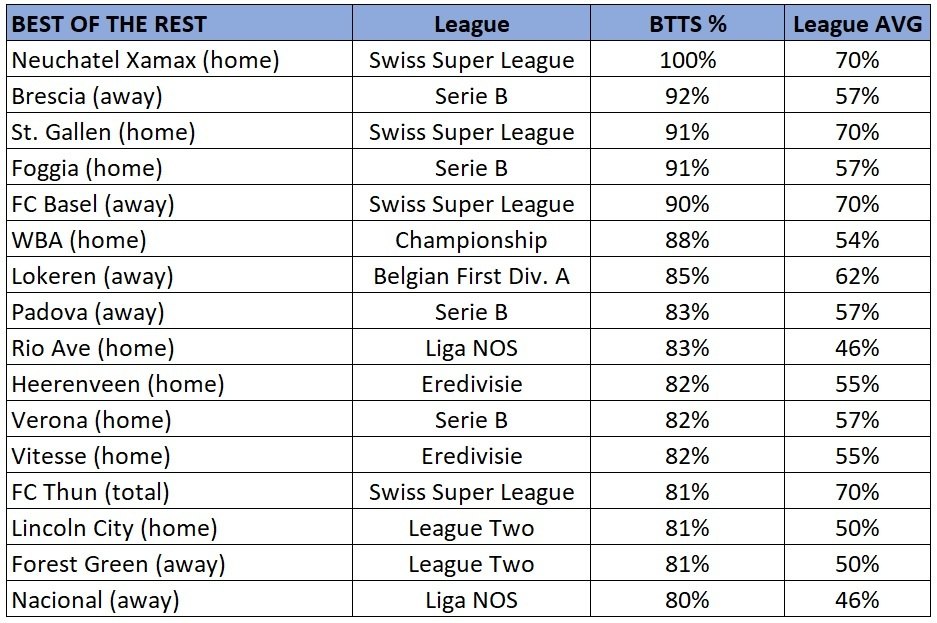Select the 100% BTTS value cell
937x623 pixels.
687,59
